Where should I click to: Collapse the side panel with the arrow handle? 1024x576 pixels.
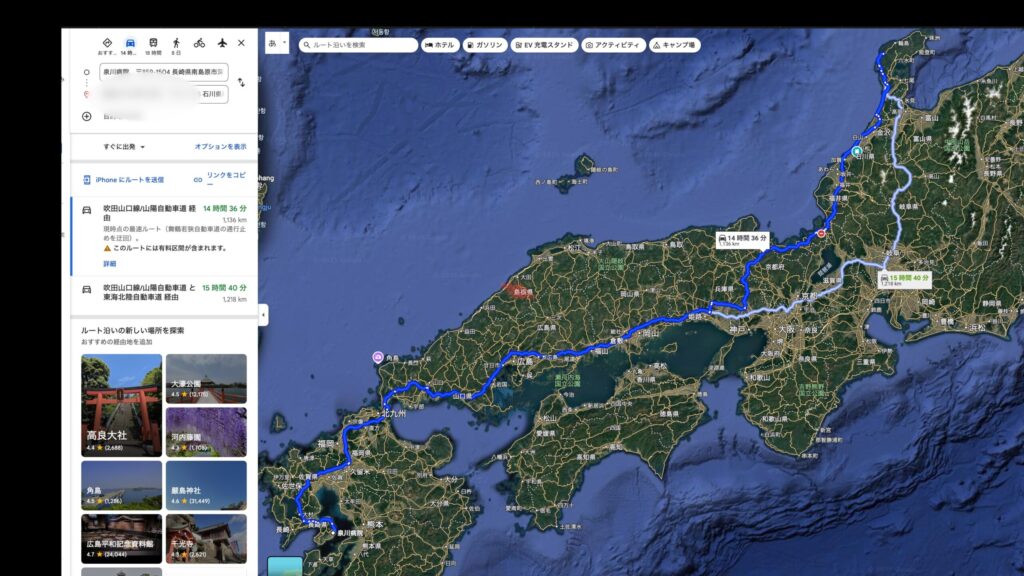pos(263,315)
